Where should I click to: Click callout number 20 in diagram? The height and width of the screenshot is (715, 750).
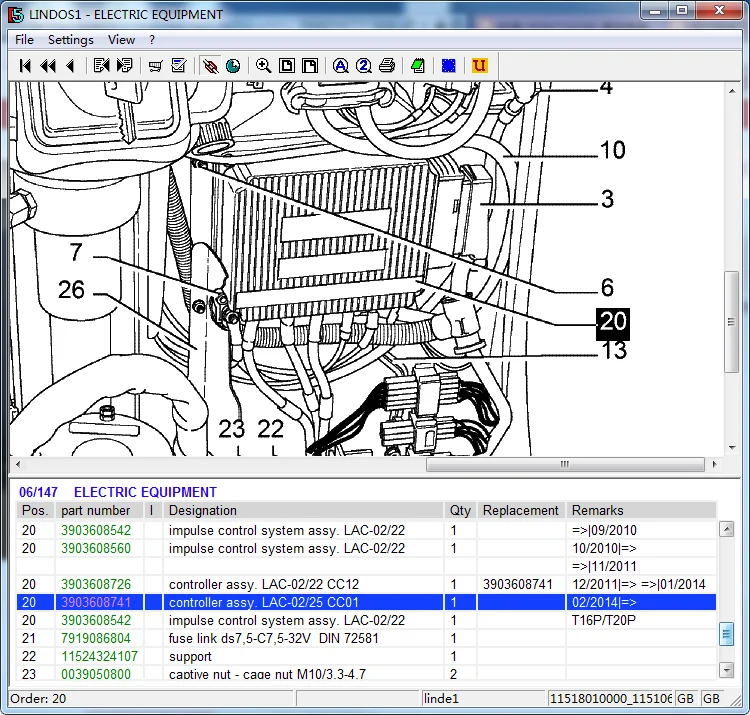coord(612,321)
